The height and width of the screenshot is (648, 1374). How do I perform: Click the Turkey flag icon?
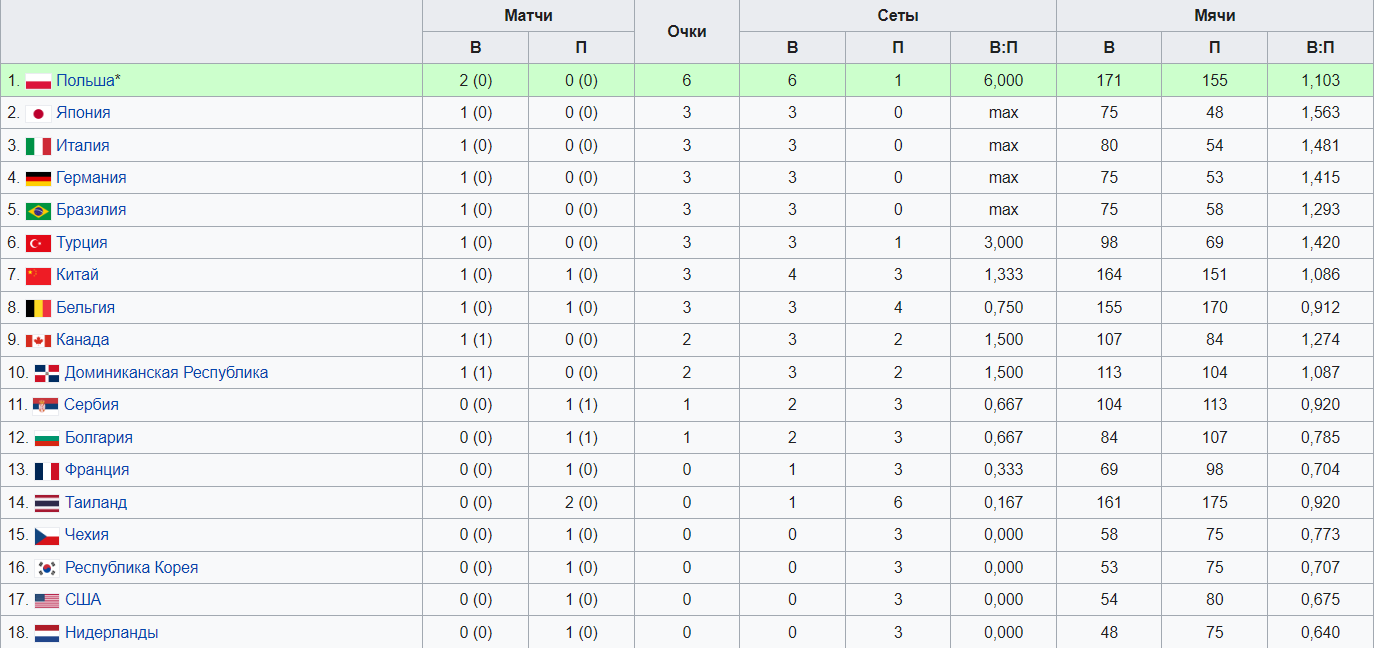click(x=38, y=243)
